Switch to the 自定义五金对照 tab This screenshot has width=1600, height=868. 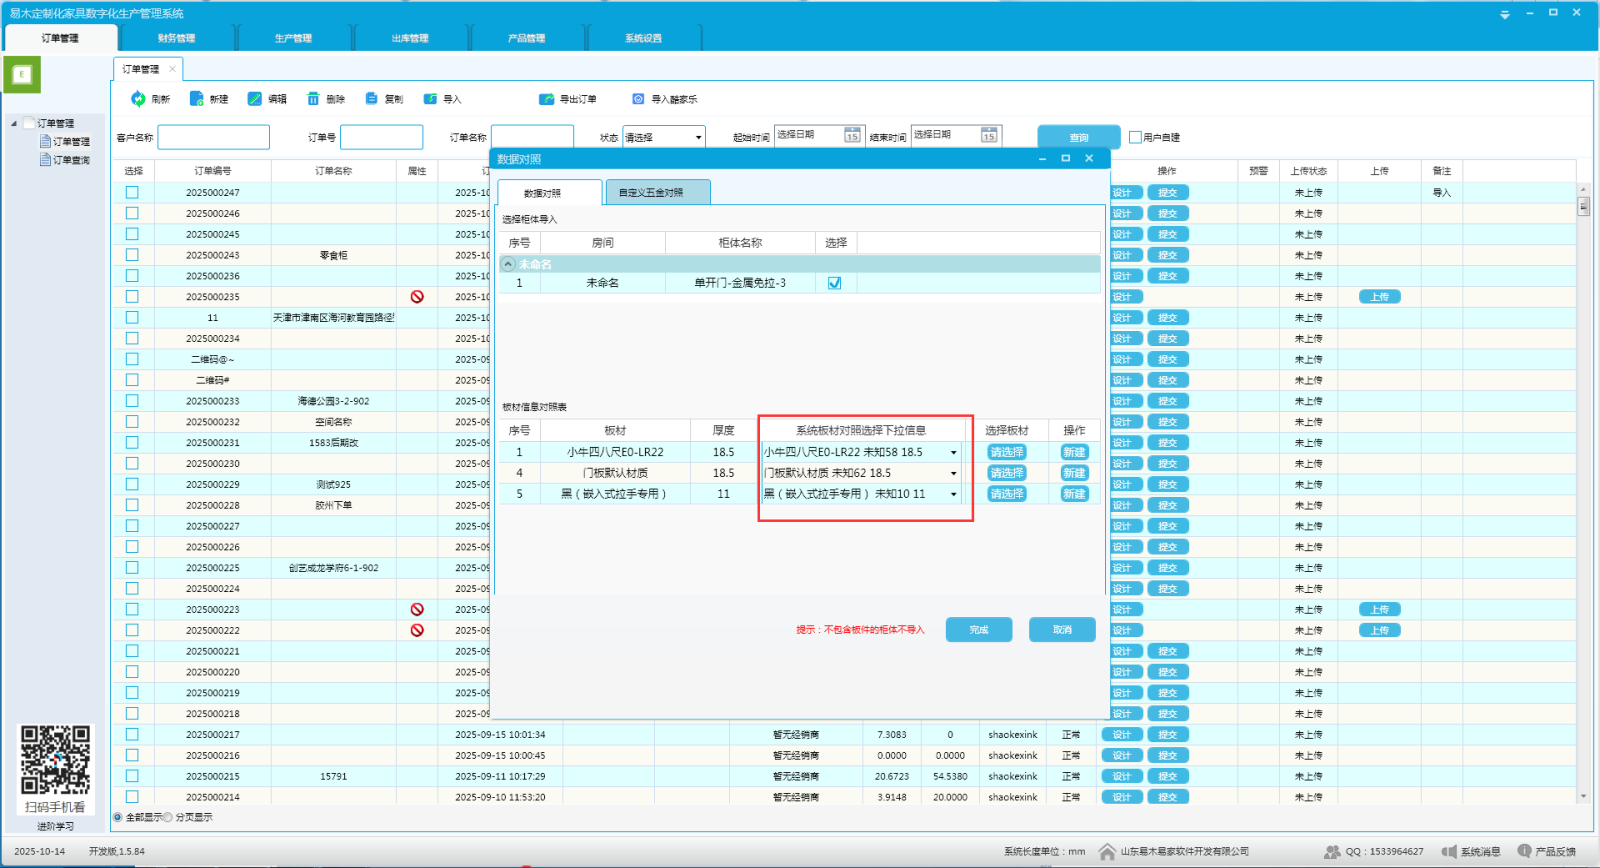pos(657,192)
